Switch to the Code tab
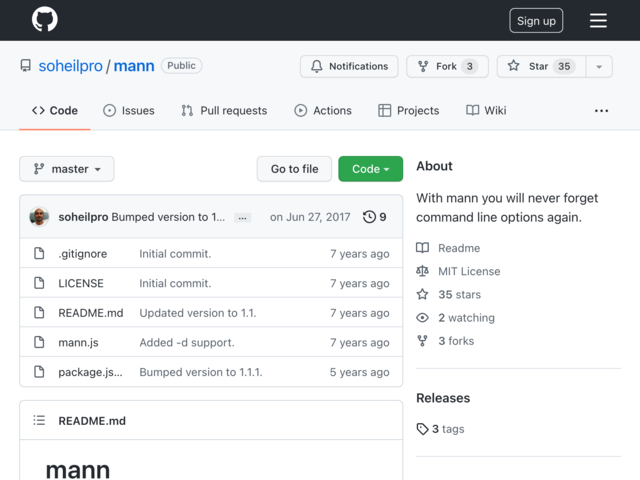 point(55,110)
